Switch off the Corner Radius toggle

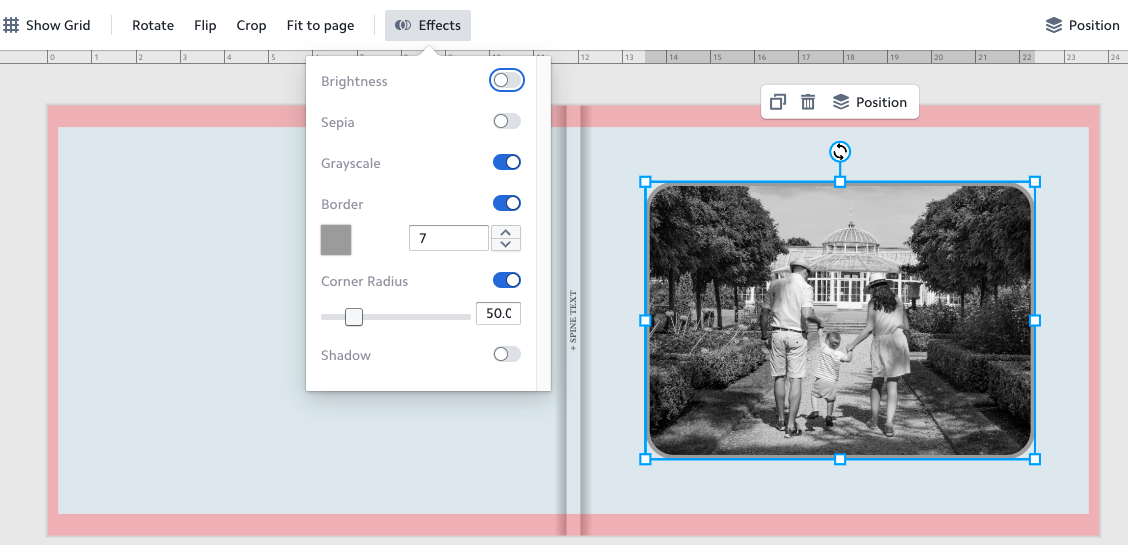pyautogui.click(x=507, y=280)
